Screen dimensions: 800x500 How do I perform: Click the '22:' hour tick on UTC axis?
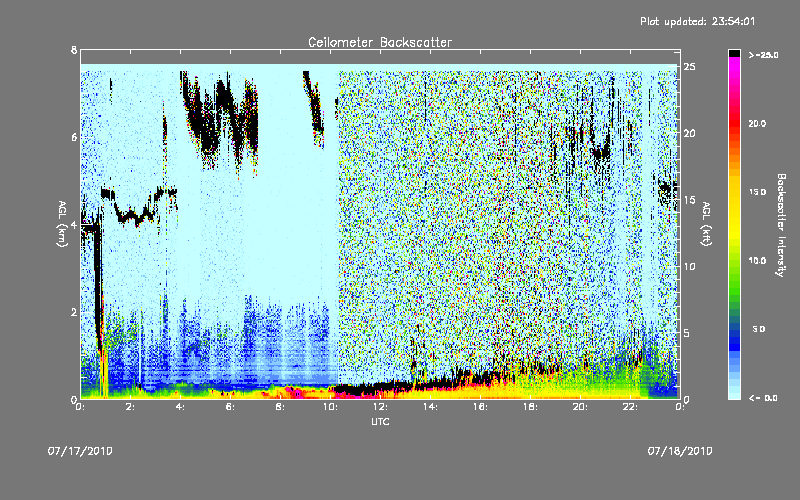[x=630, y=407]
